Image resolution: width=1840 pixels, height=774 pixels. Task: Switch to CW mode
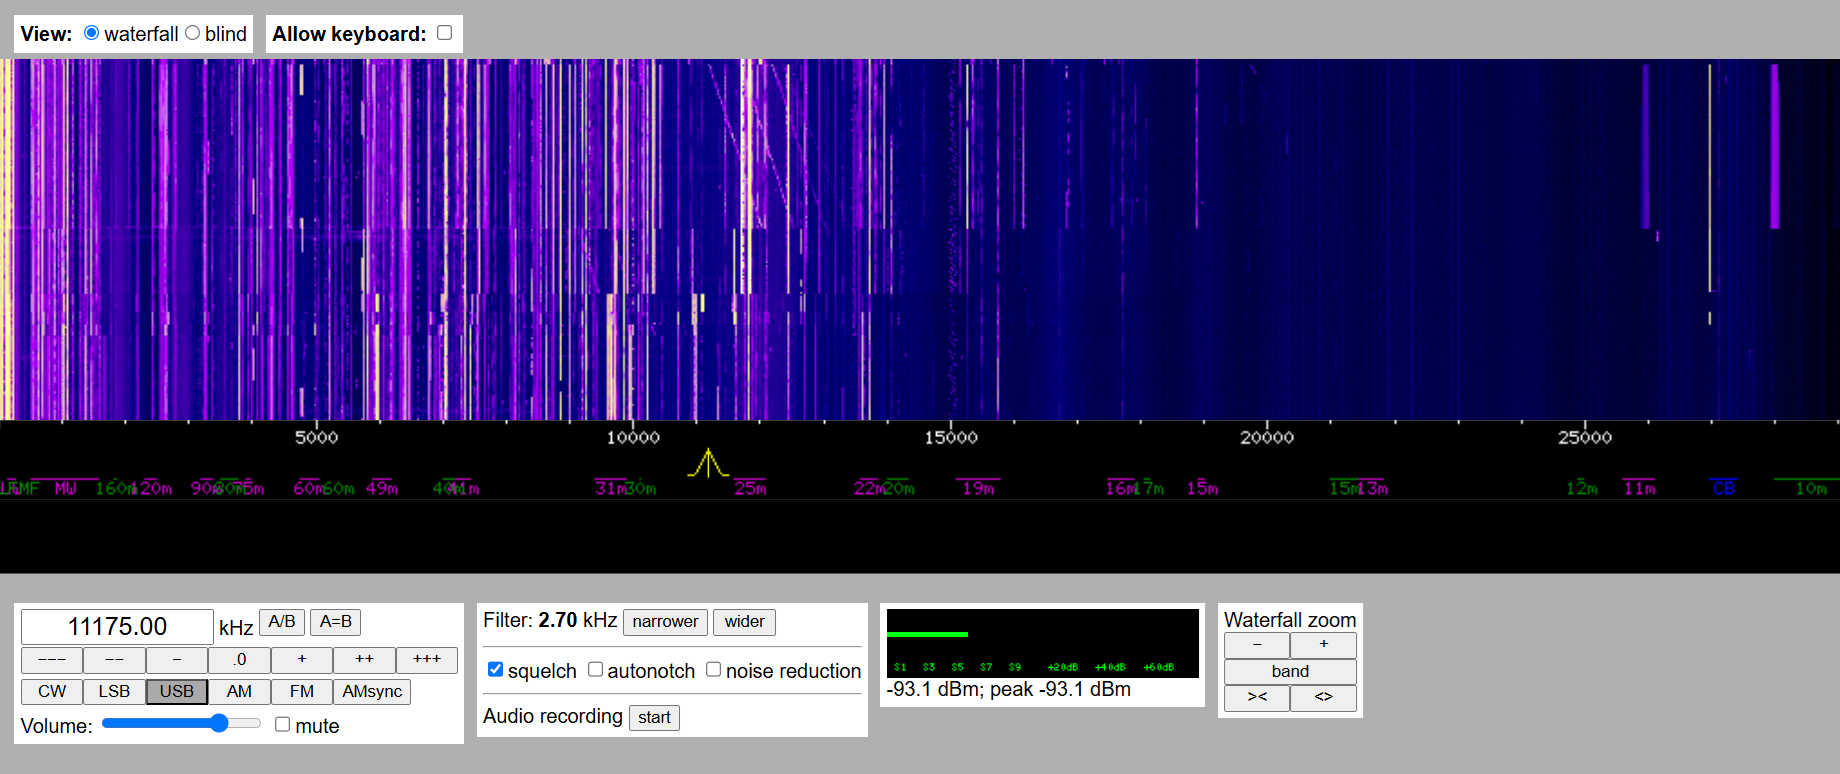tap(52, 692)
